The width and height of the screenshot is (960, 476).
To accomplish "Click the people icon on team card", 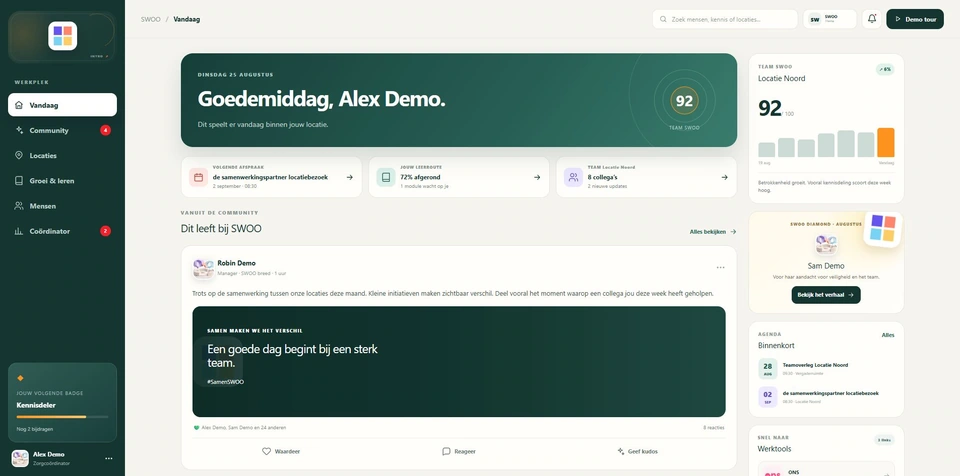I will [573, 177].
